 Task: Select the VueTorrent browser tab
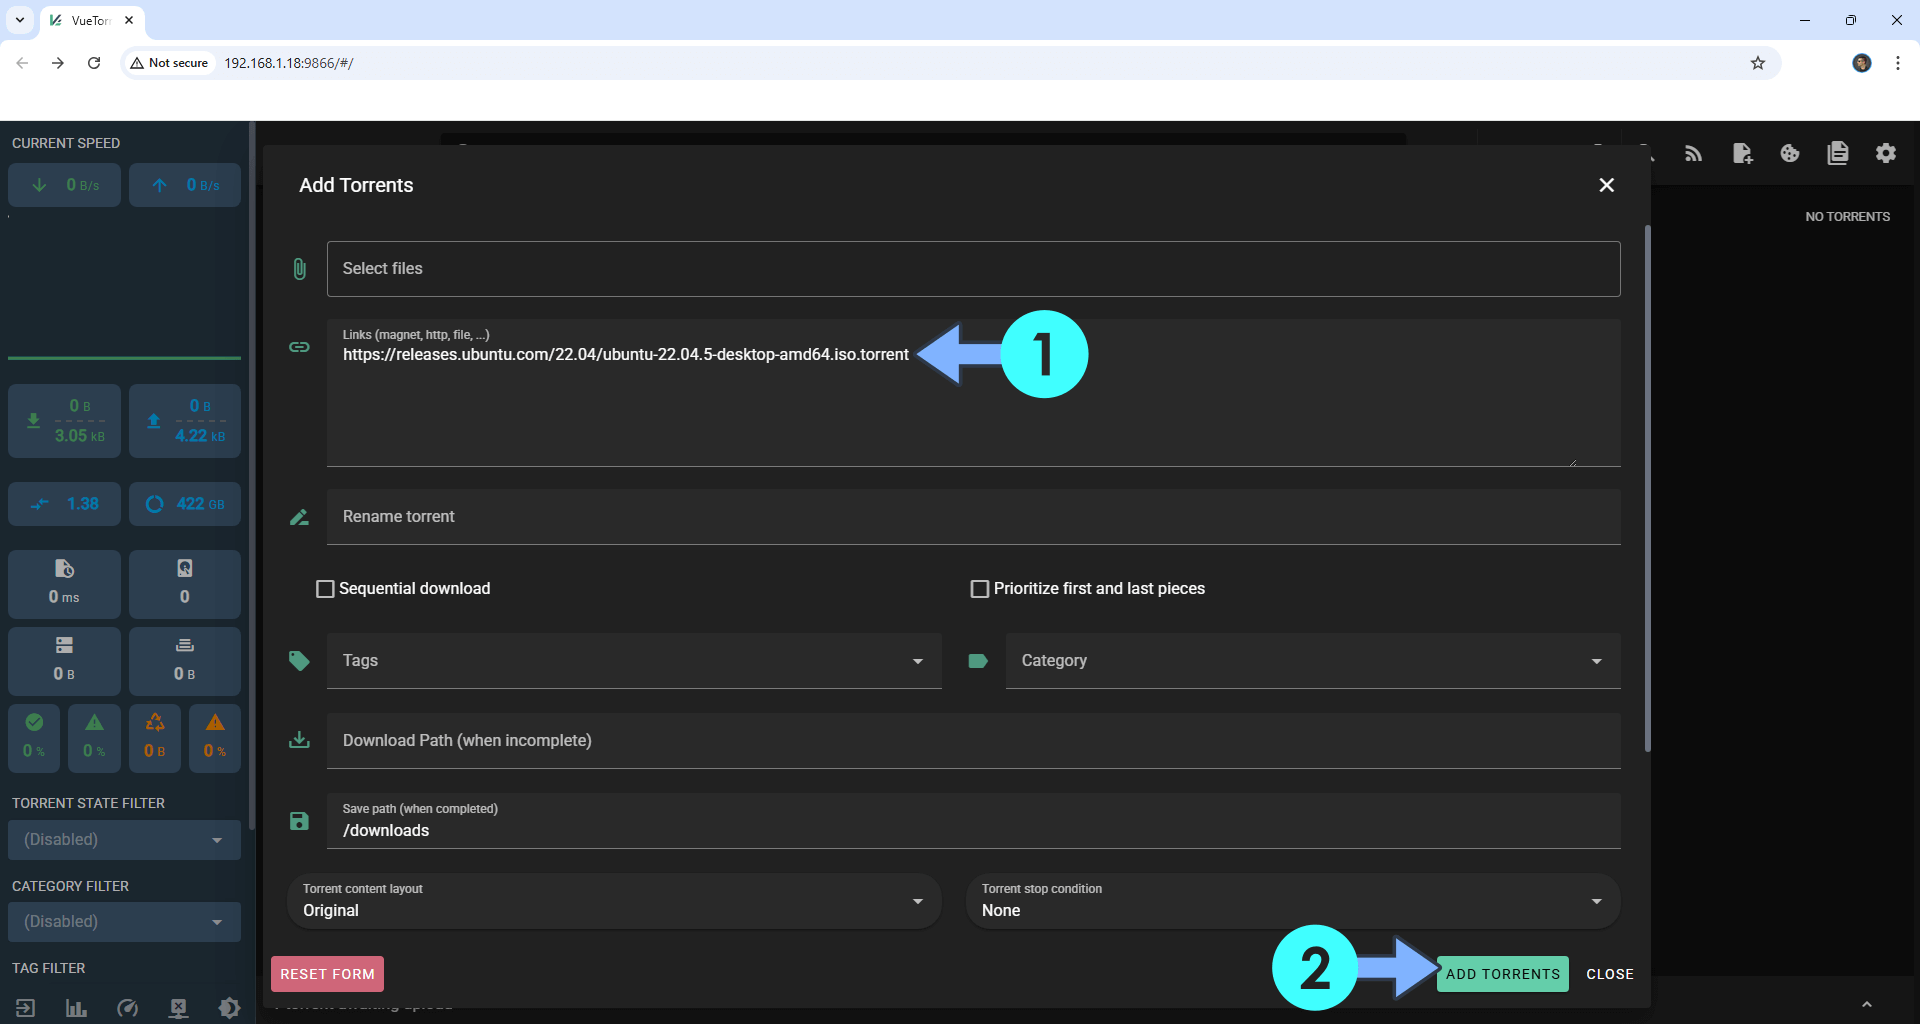91,20
